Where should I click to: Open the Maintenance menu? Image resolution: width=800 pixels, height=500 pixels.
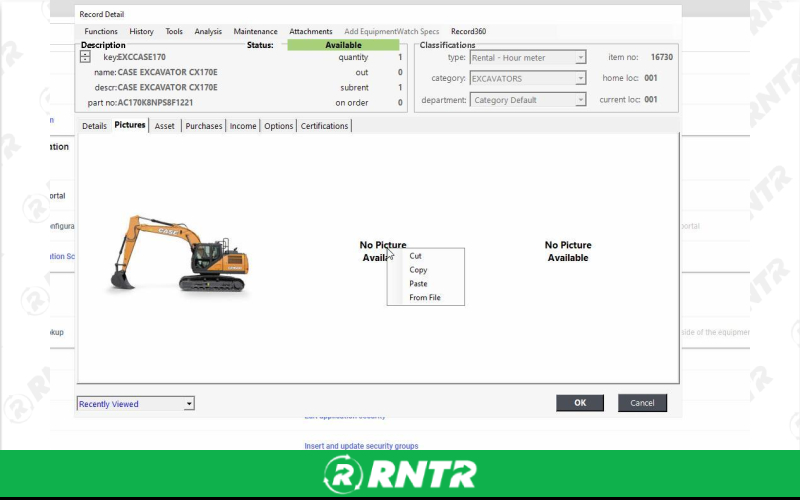[255, 31]
